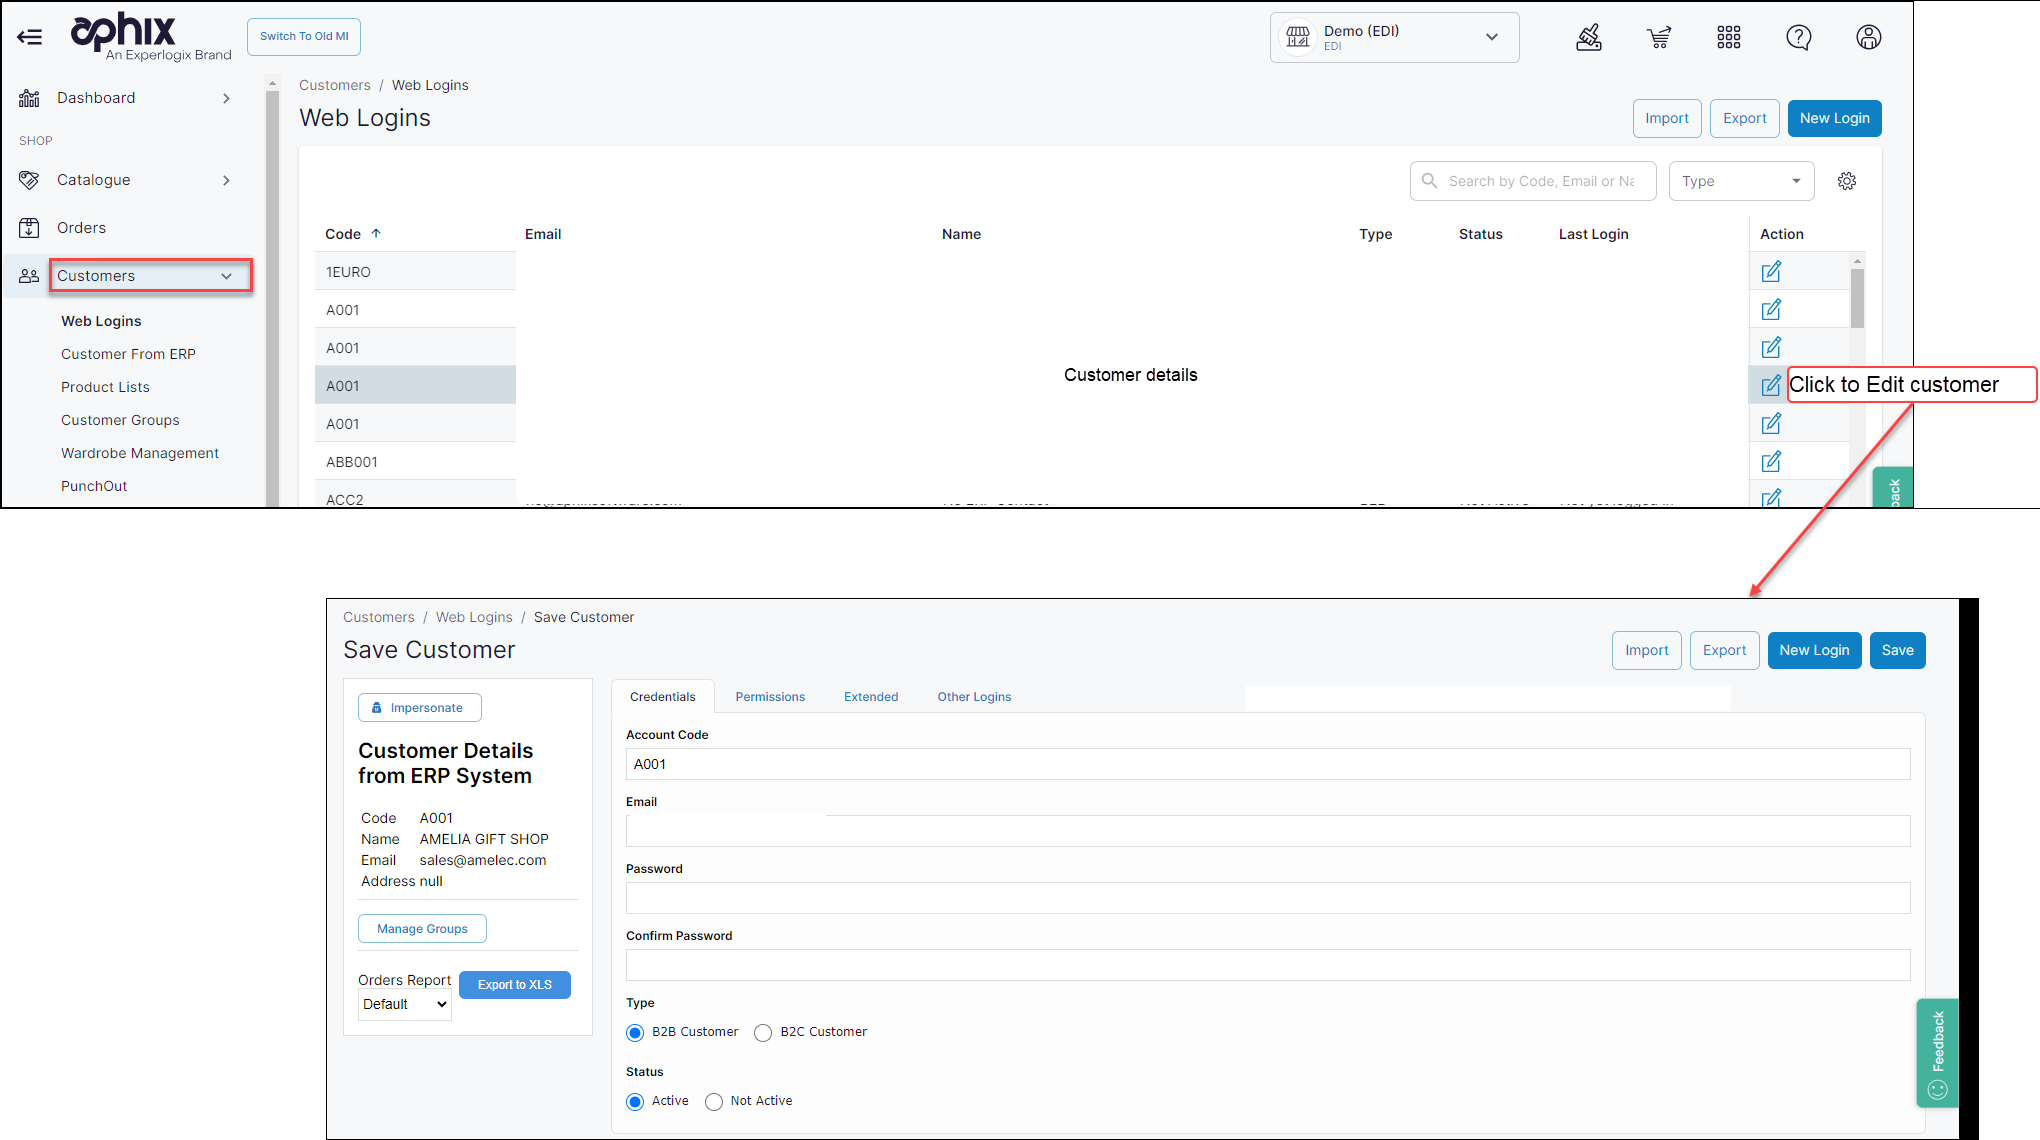
Task: Open table settings gear icon
Action: (x=1847, y=181)
